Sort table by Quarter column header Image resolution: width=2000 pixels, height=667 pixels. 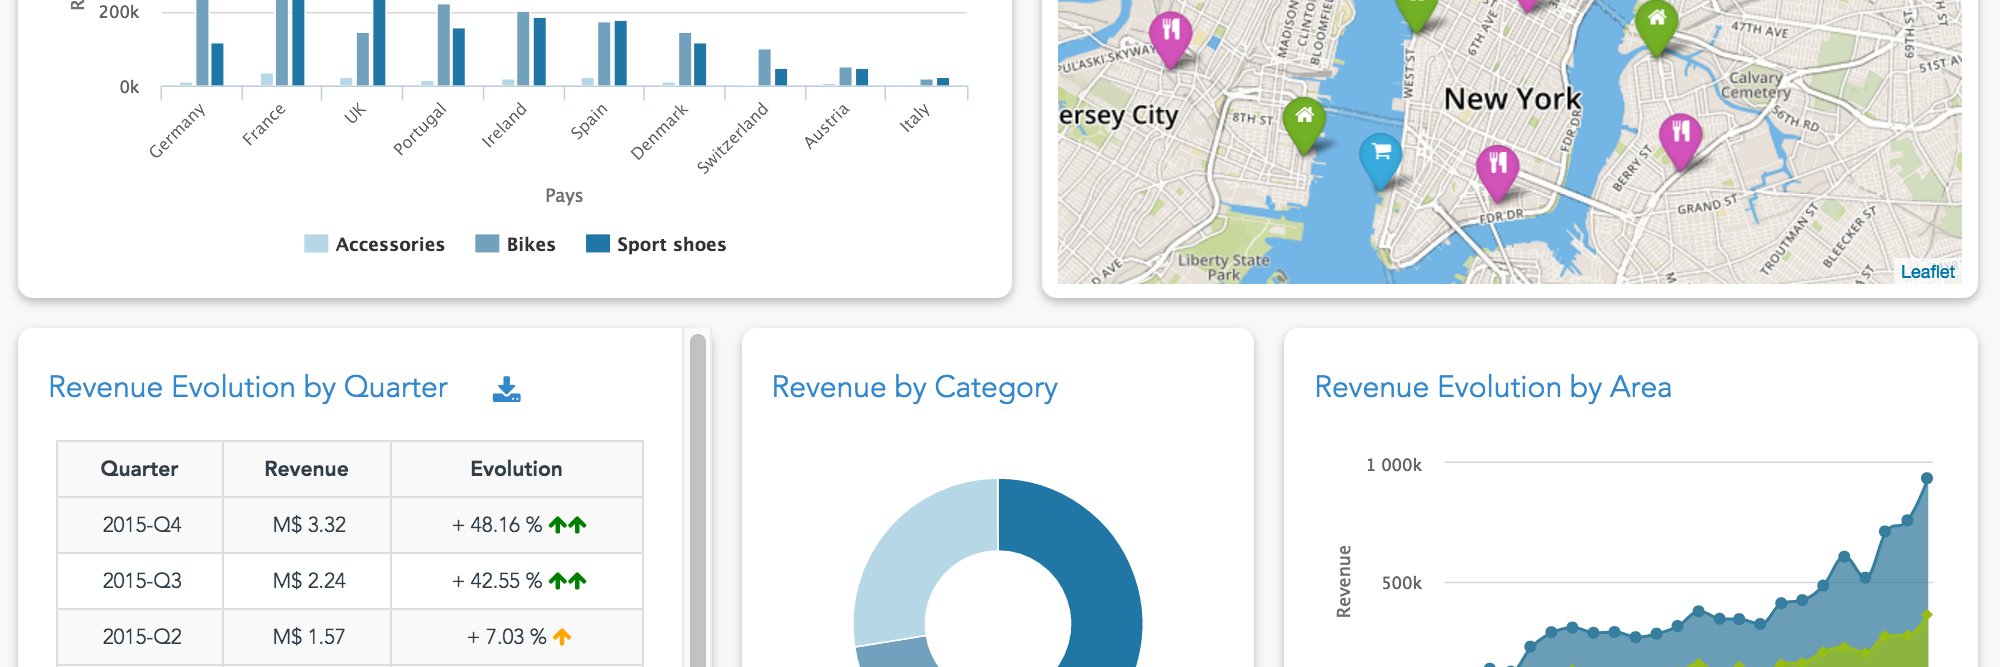point(140,469)
